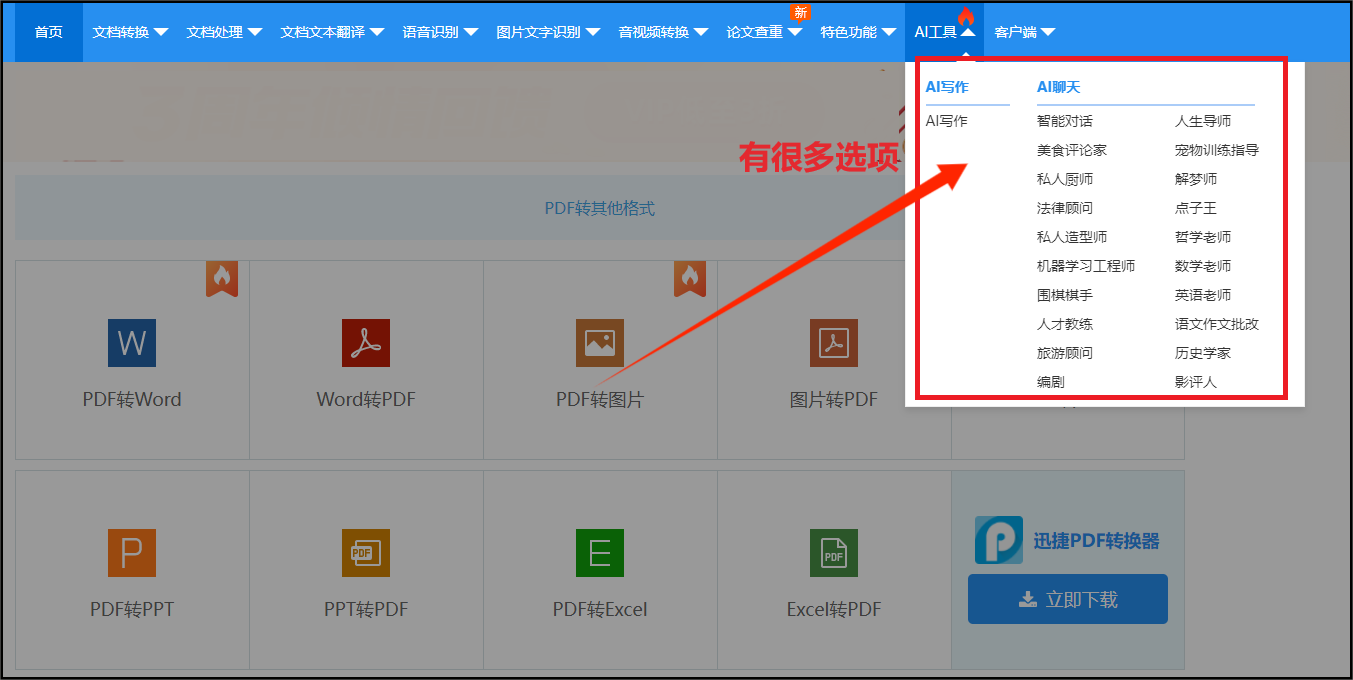Open the 特色功能 menu item

(856, 31)
